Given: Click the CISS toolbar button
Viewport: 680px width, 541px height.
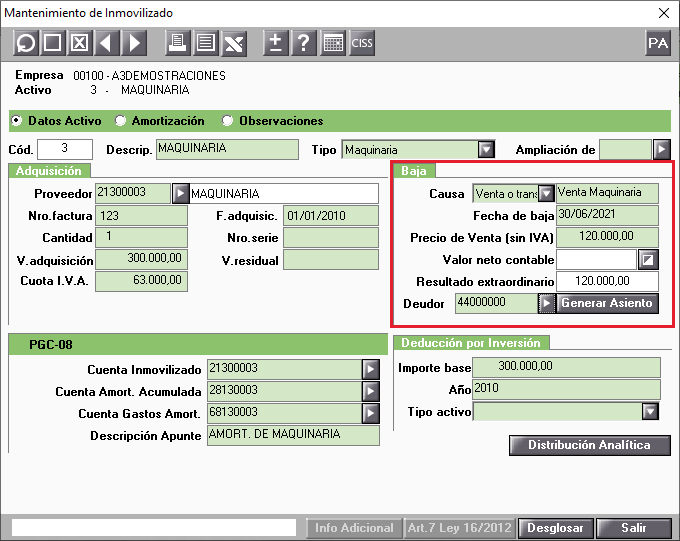Looking at the screenshot, I should (362, 43).
